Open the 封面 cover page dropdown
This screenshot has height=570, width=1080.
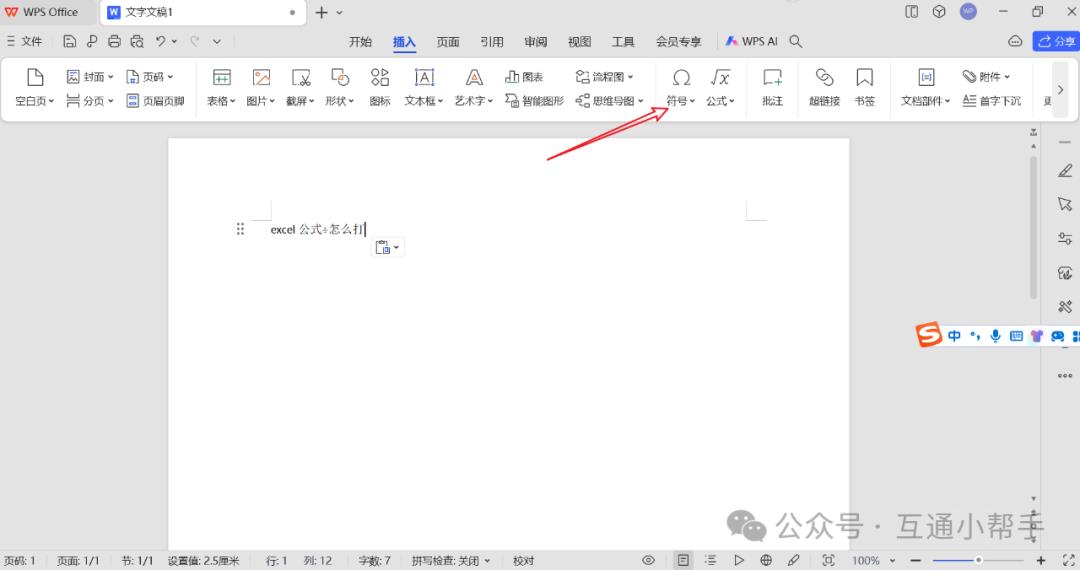click(90, 77)
